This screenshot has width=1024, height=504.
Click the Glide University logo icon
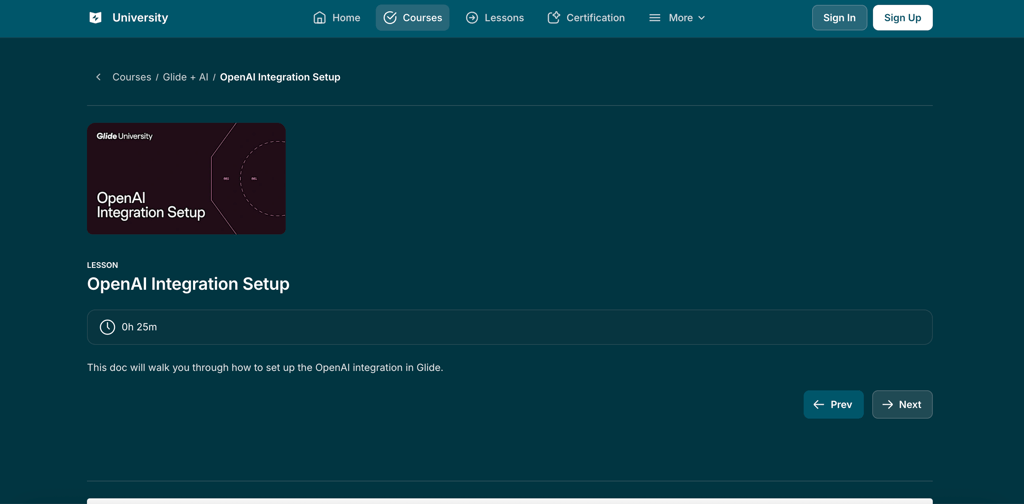[95, 18]
